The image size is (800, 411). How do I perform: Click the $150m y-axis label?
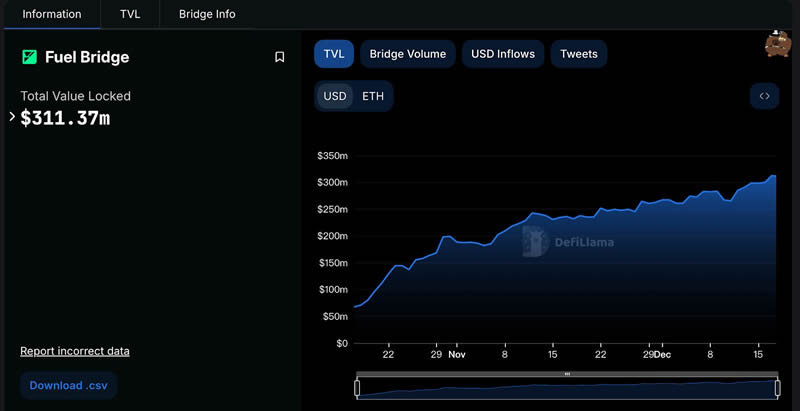coord(332,263)
